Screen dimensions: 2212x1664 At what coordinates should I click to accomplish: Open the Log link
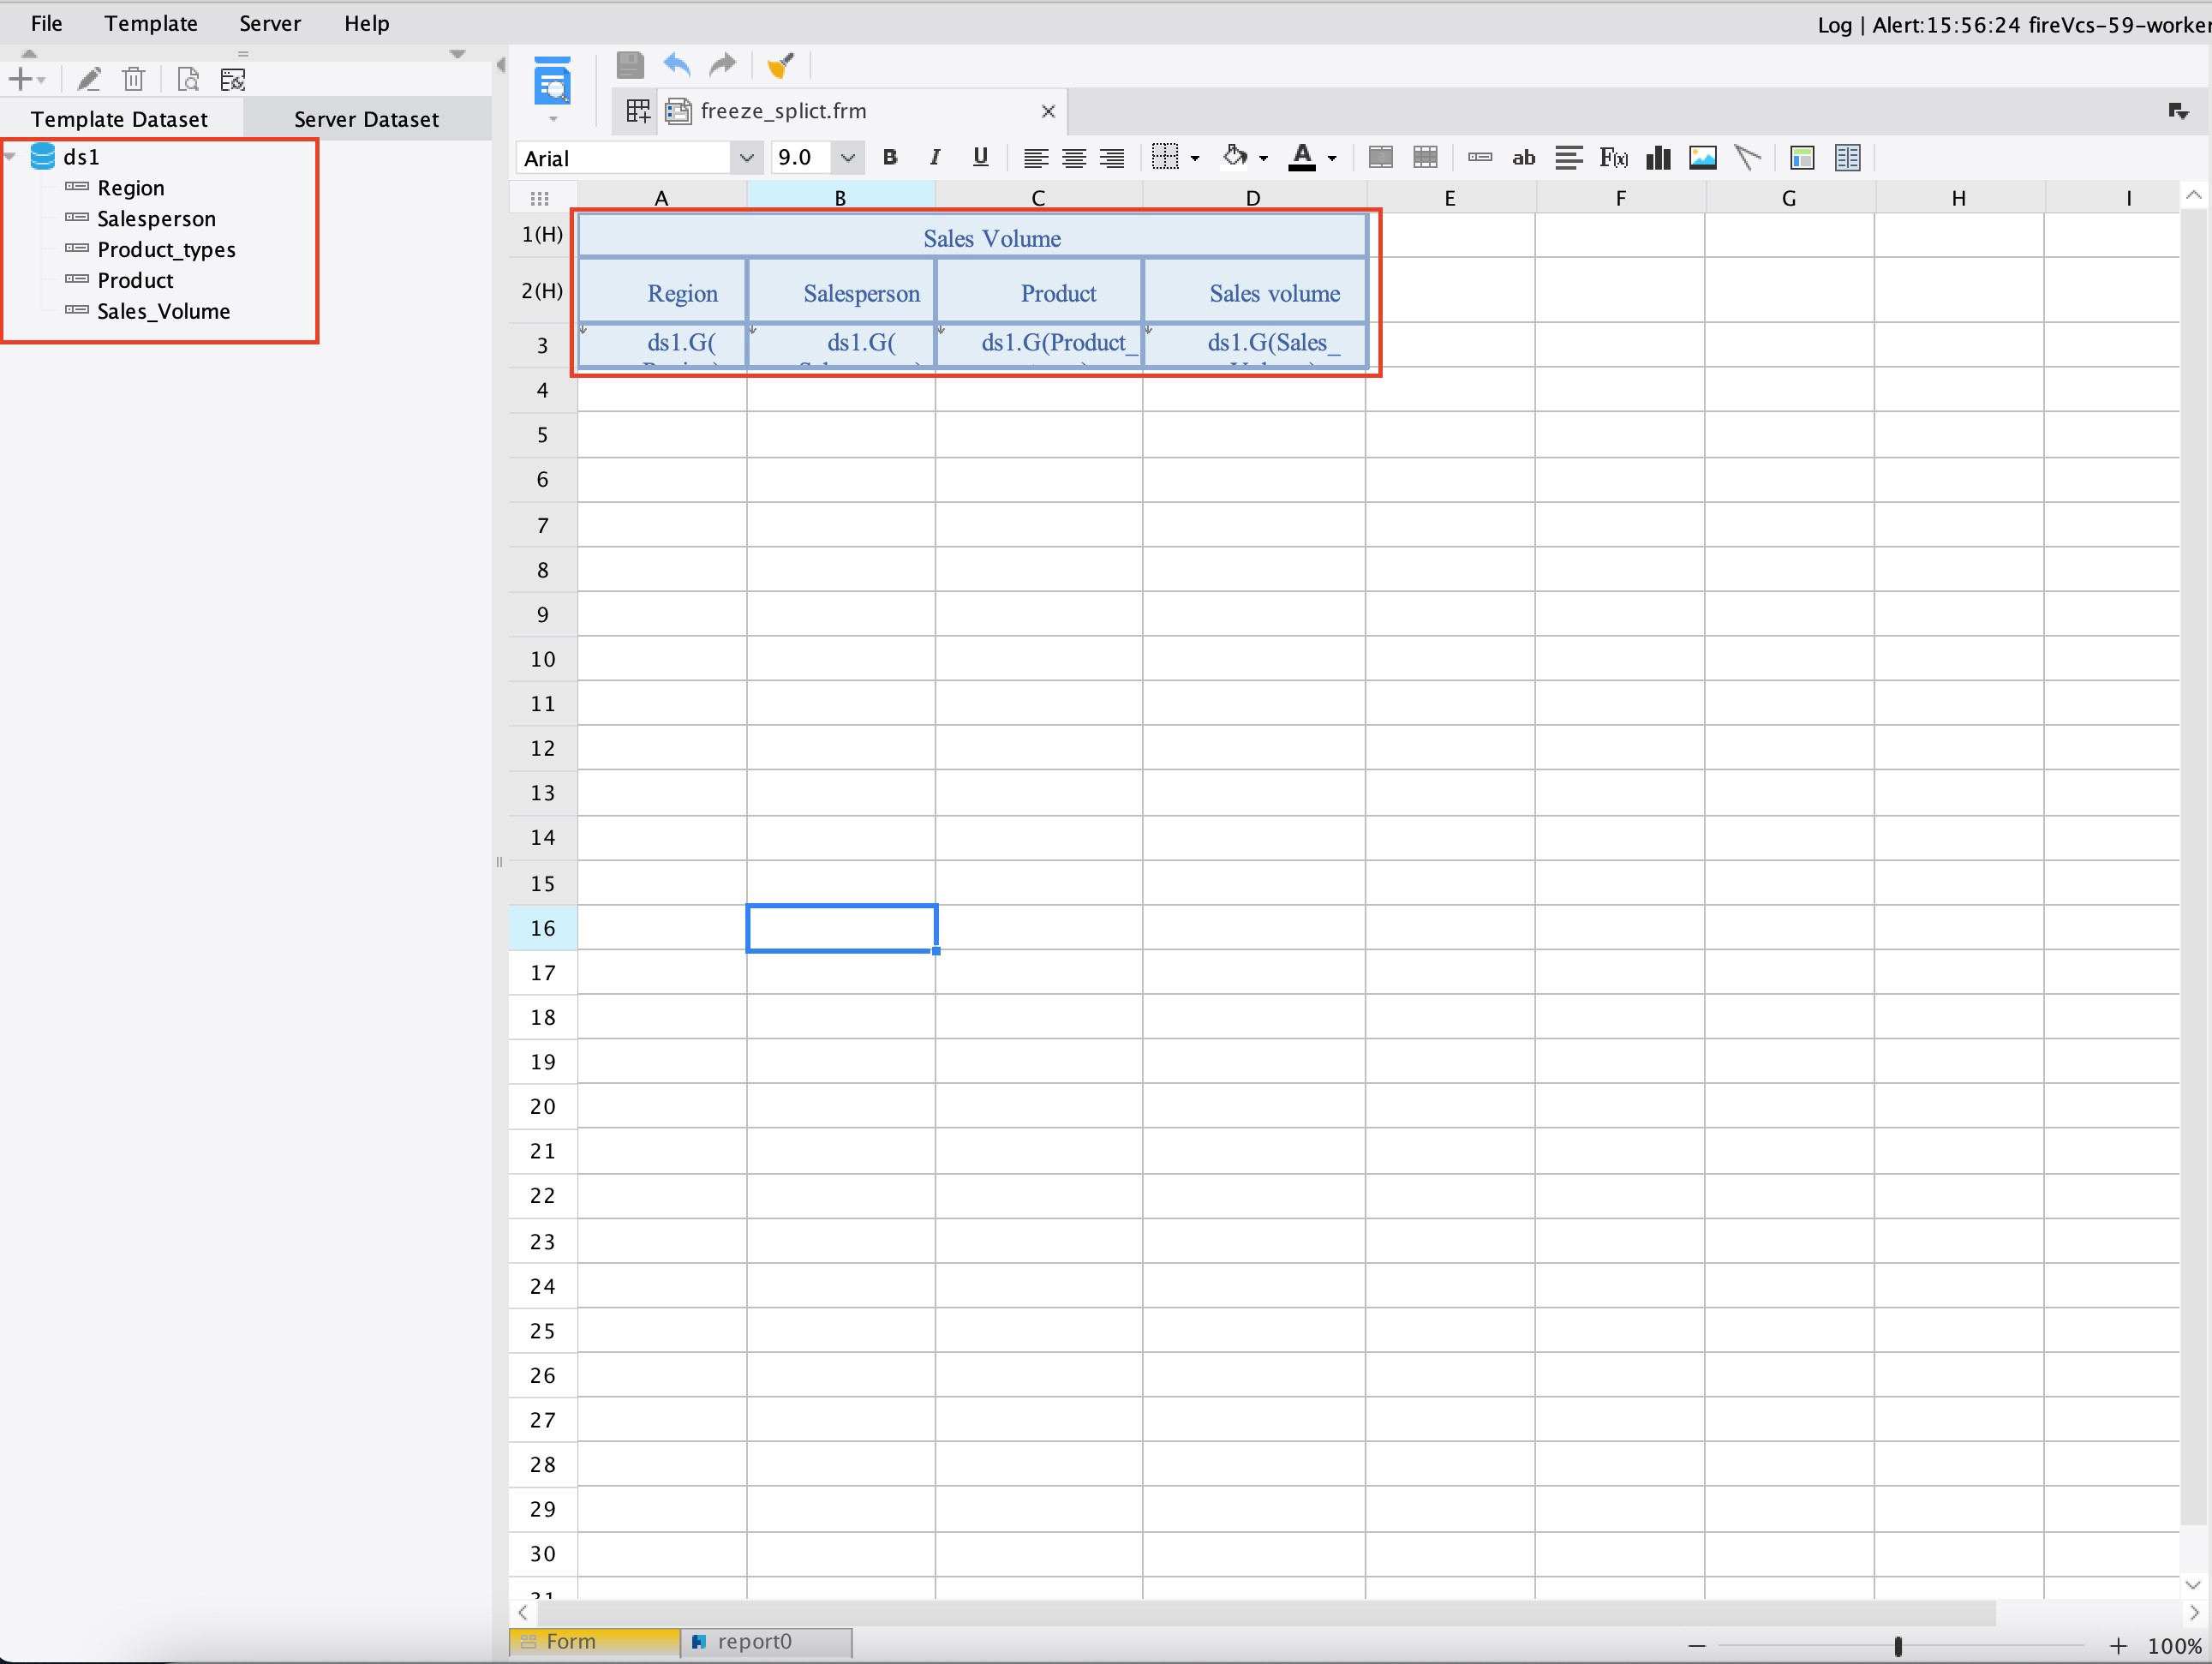point(1834,25)
